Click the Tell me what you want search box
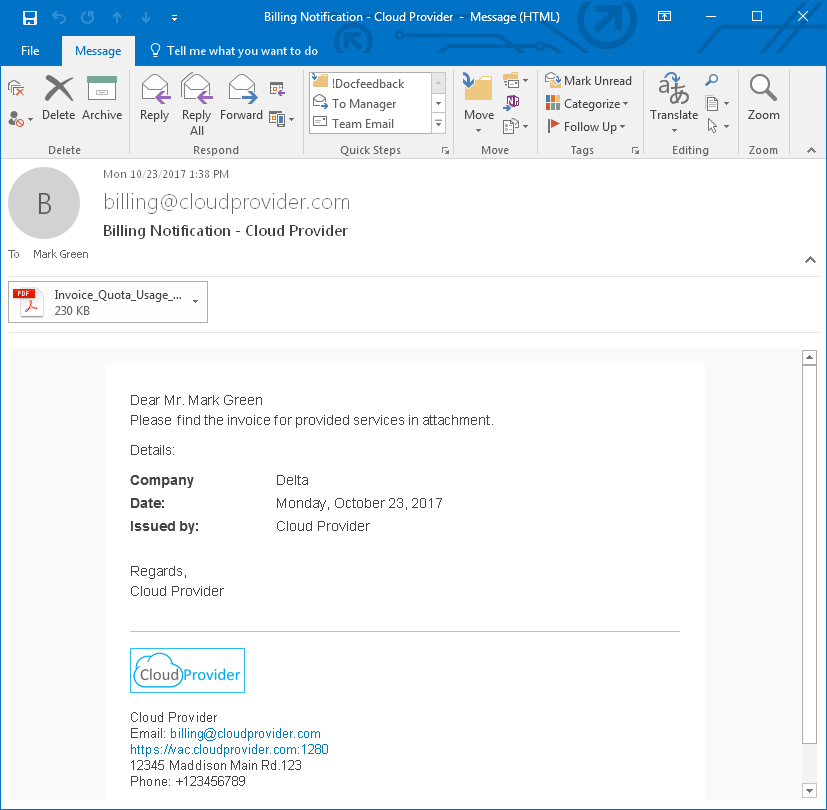This screenshot has height=810, width=827. click(242, 51)
